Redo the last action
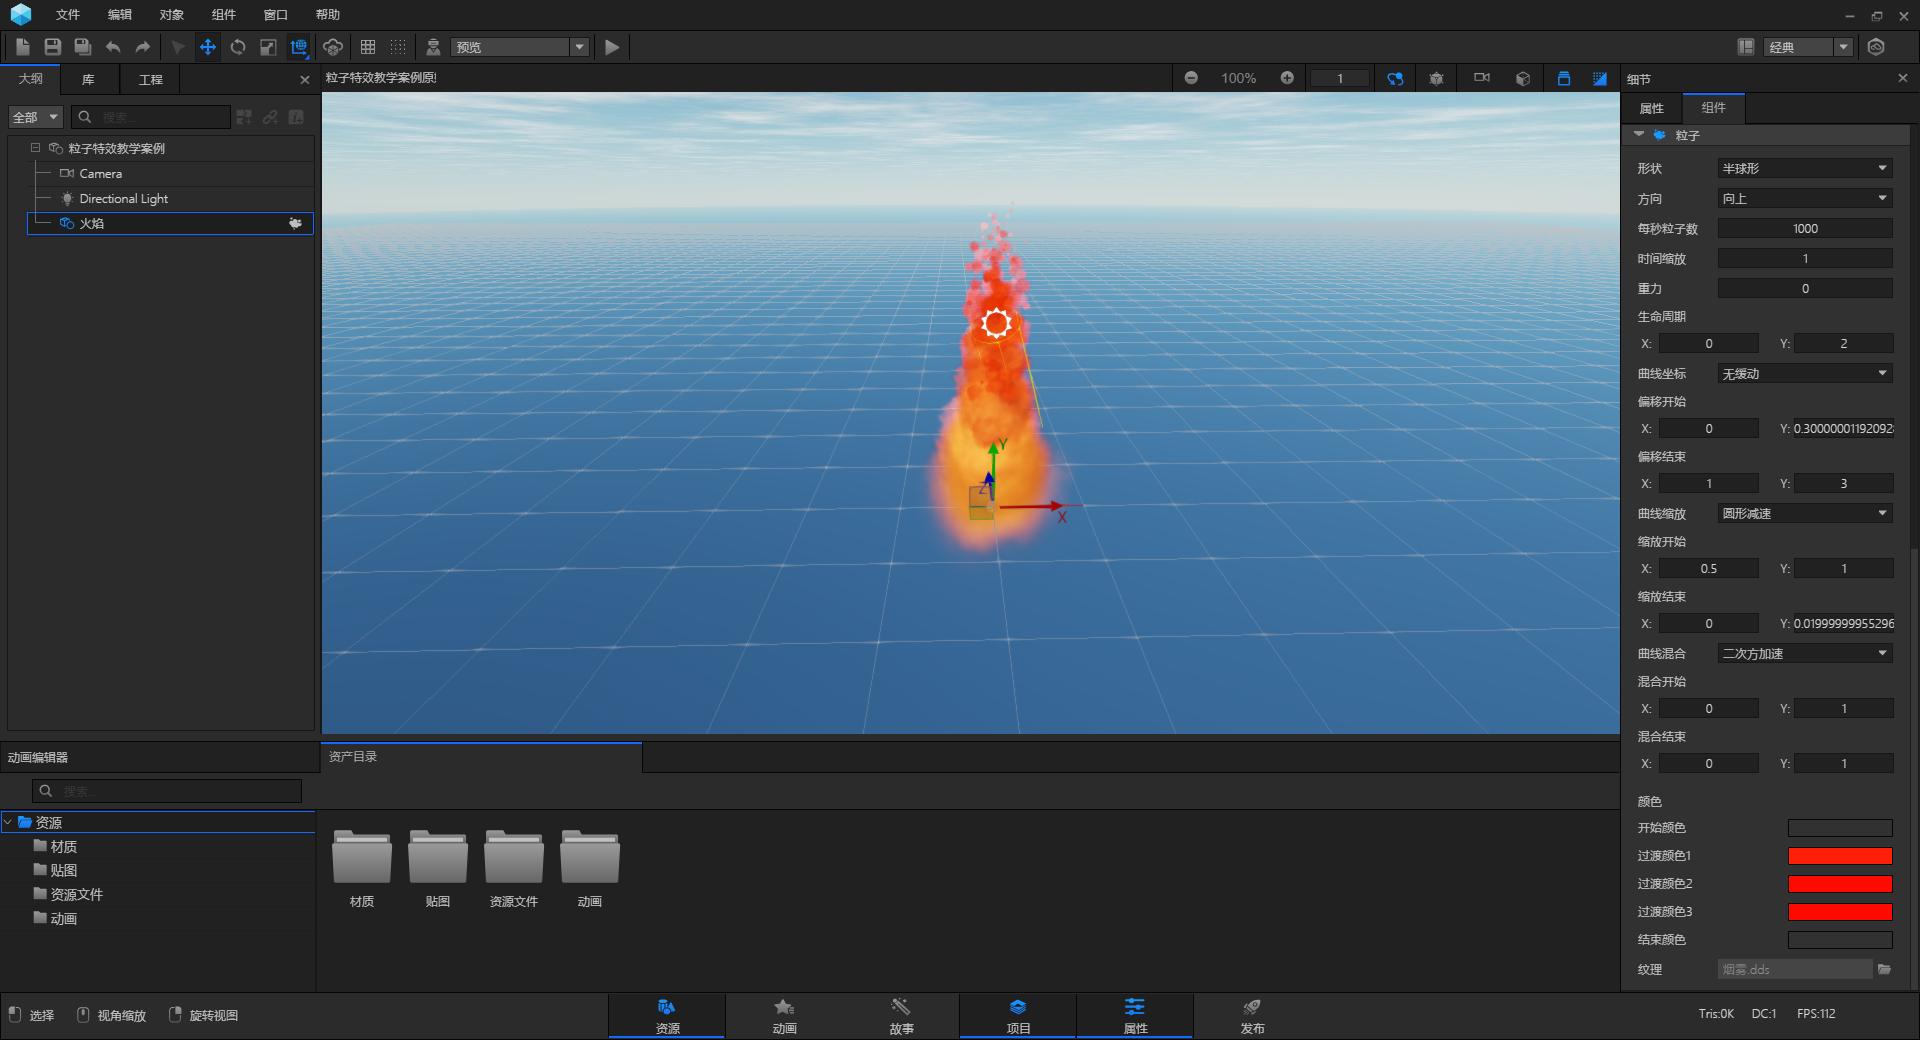The width and height of the screenshot is (1920, 1040). pos(143,47)
